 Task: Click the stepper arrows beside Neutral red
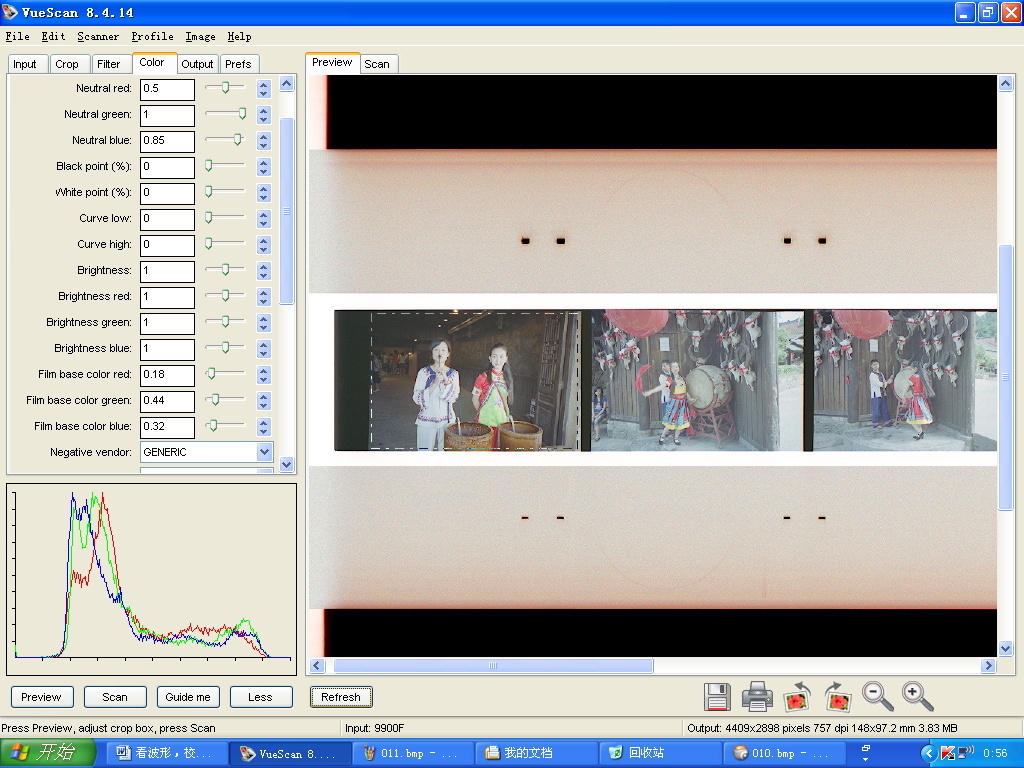point(264,88)
